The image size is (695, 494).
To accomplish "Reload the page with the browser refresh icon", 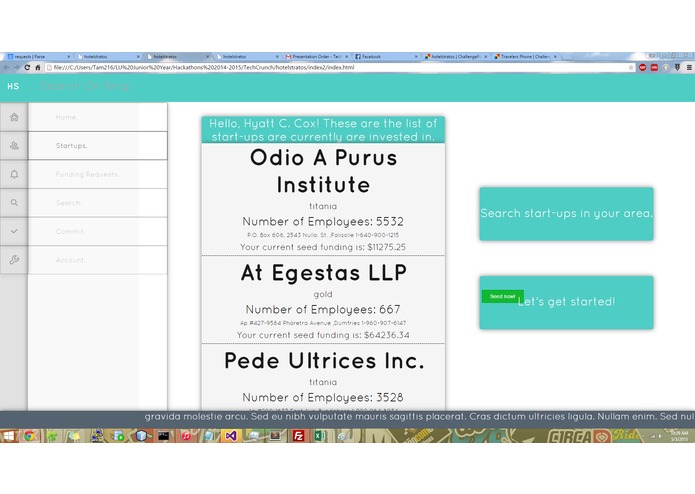I will [27, 67].
